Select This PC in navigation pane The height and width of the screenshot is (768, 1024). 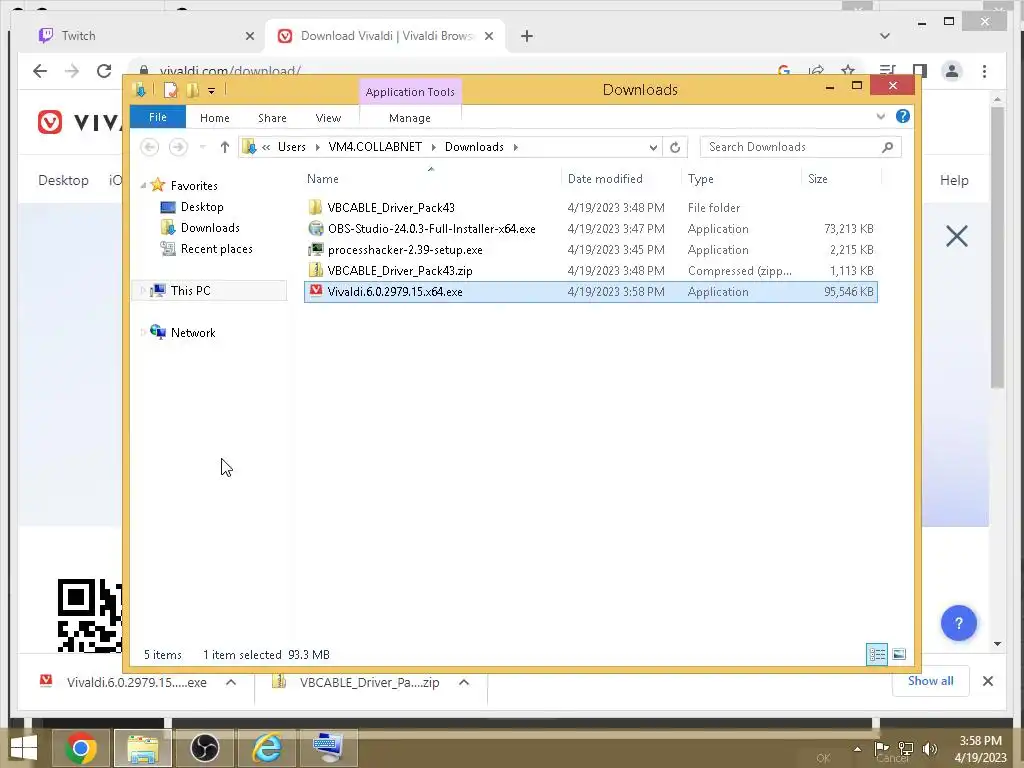(190, 291)
